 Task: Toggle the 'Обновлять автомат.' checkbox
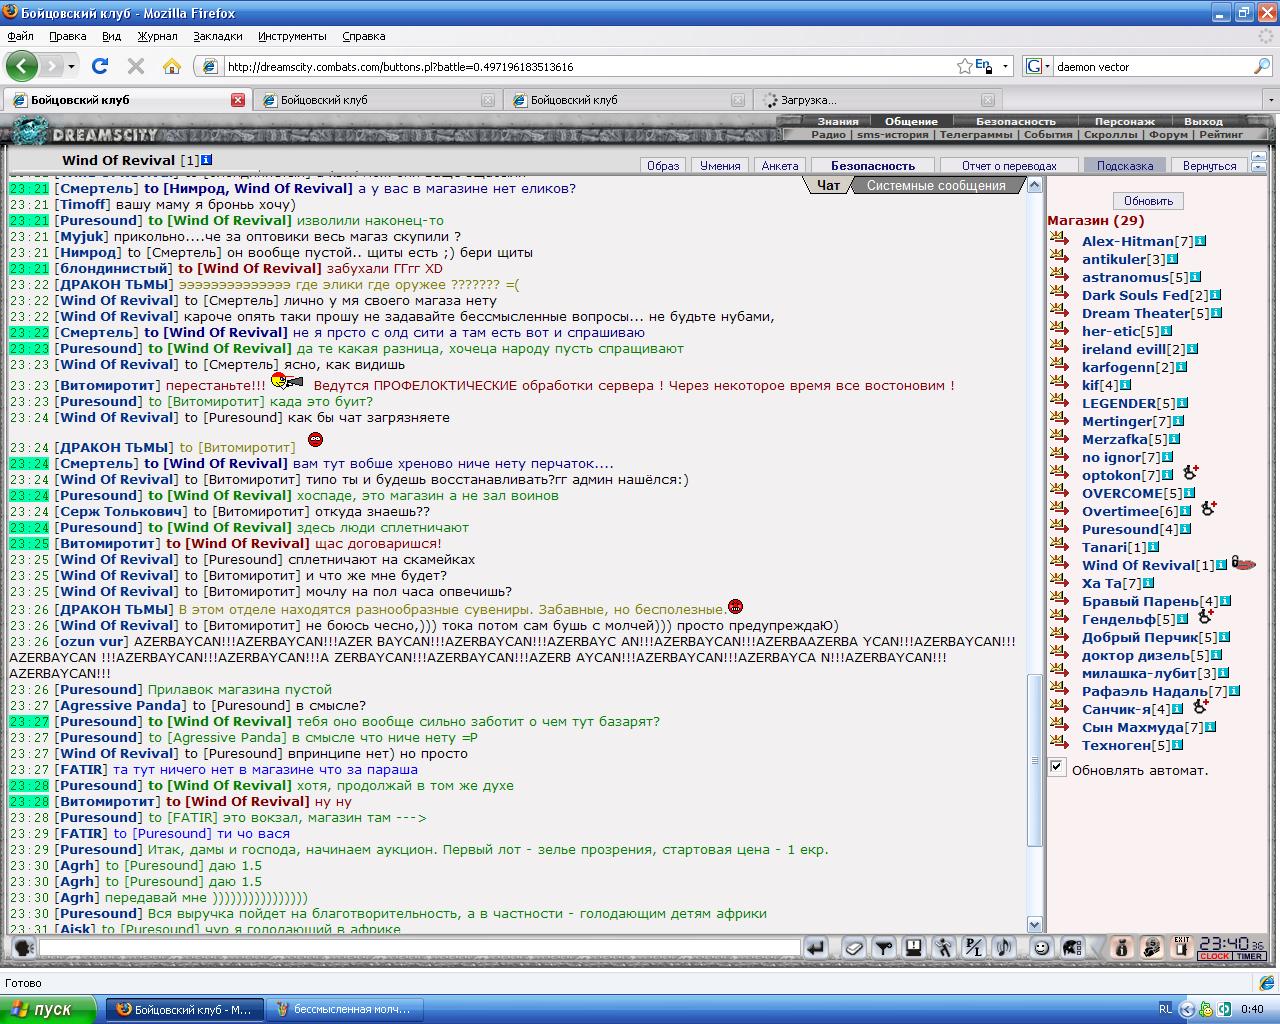point(1057,768)
